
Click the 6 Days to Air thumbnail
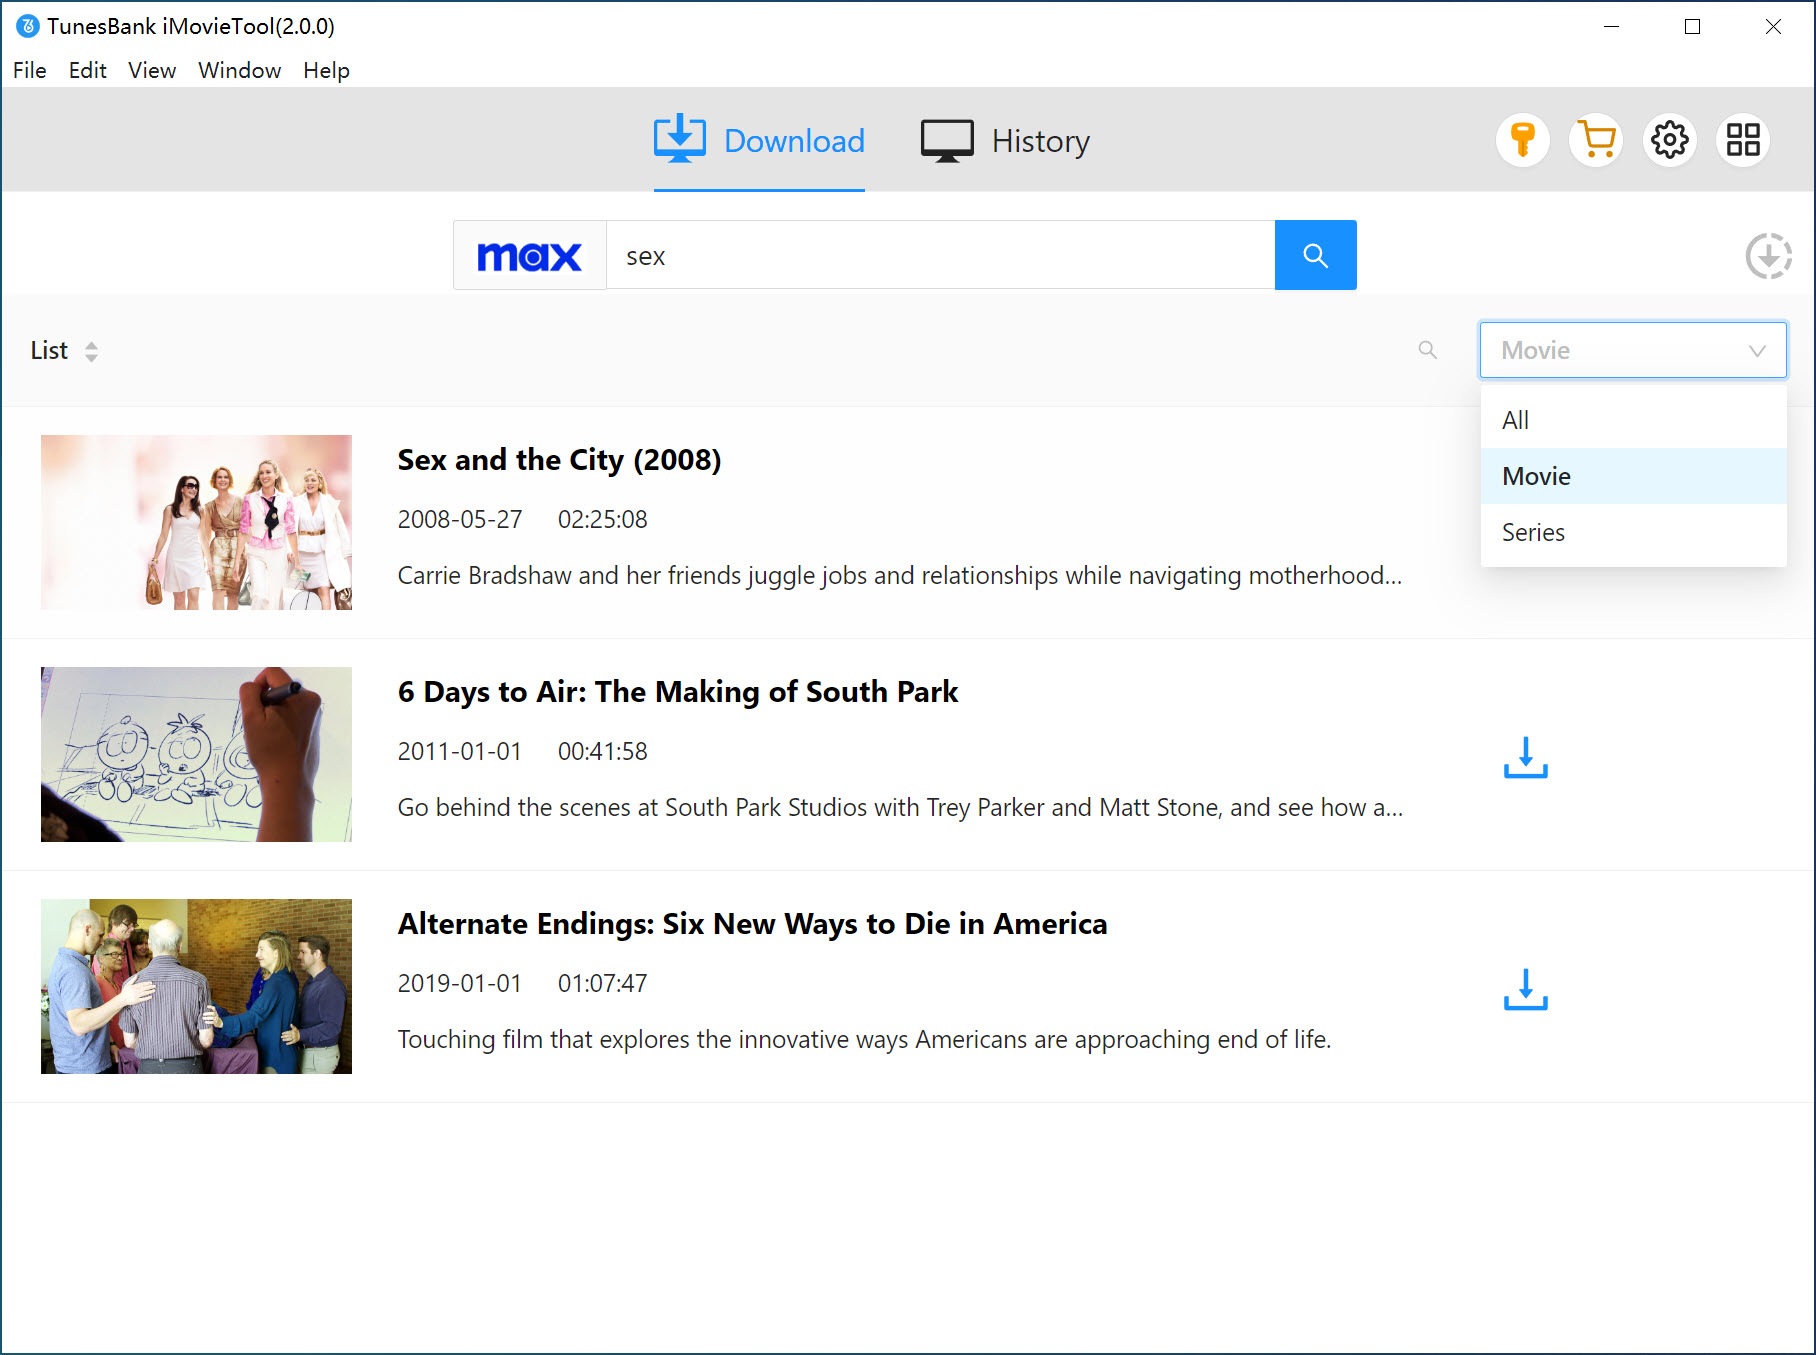tap(196, 754)
